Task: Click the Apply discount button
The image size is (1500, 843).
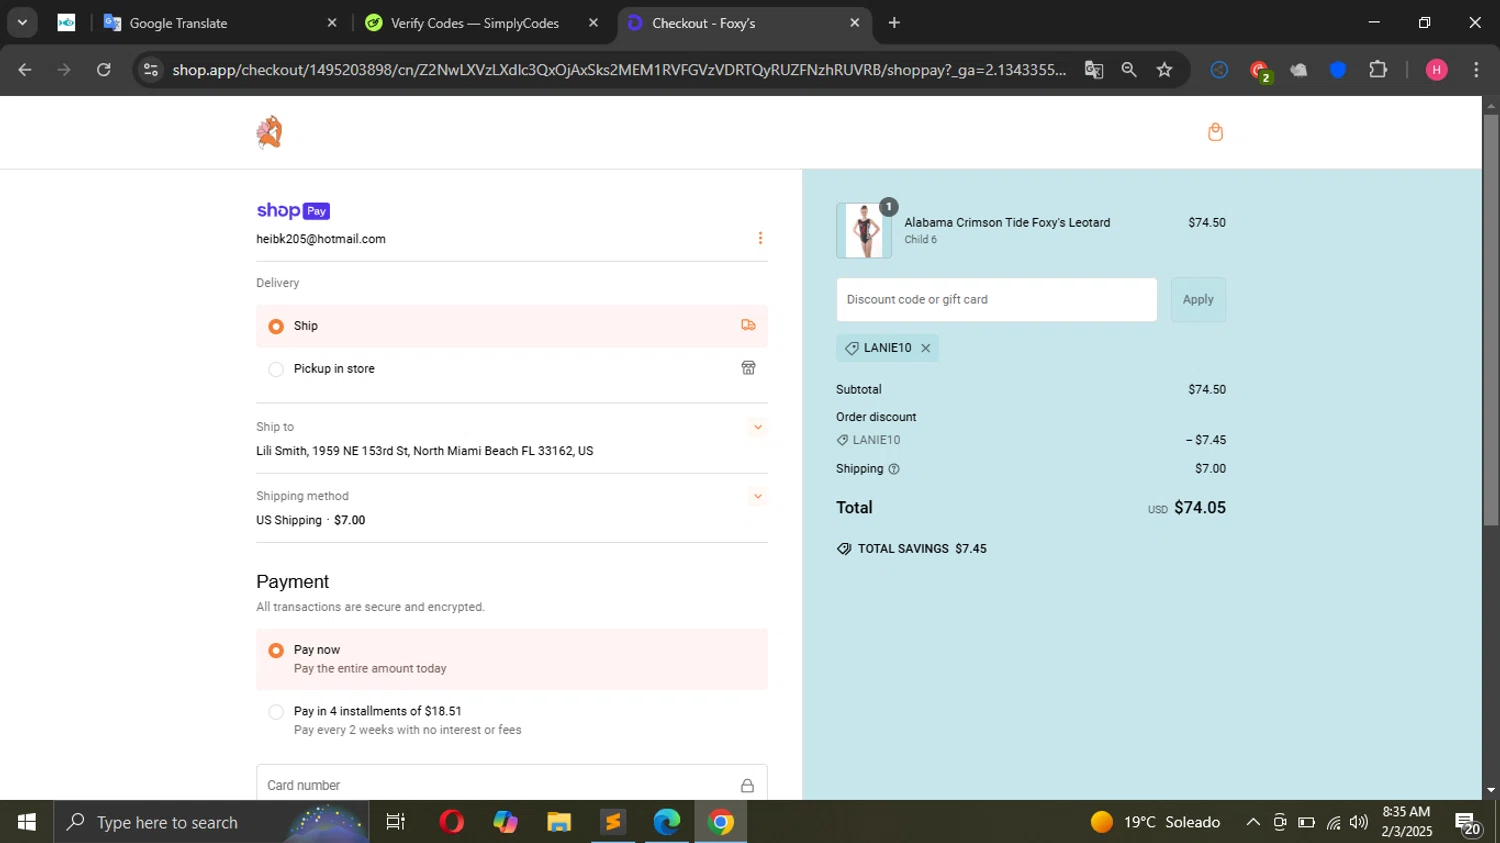Action: [x=1198, y=300]
